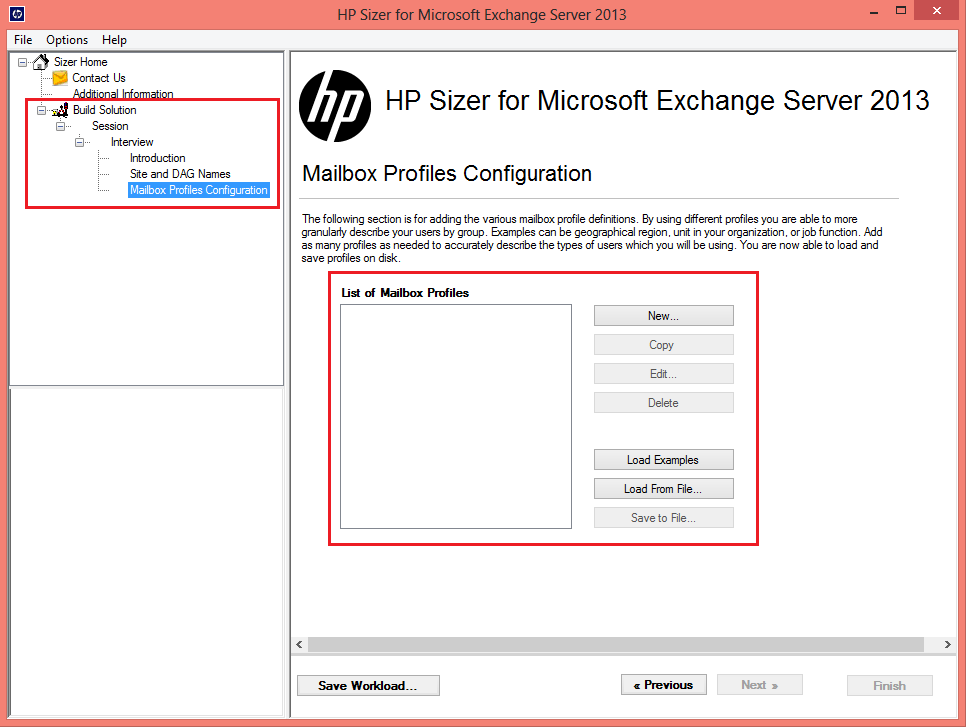Click the Edit... profile button
The height and width of the screenshot is (727, 966).
click(x=664, y=373)
